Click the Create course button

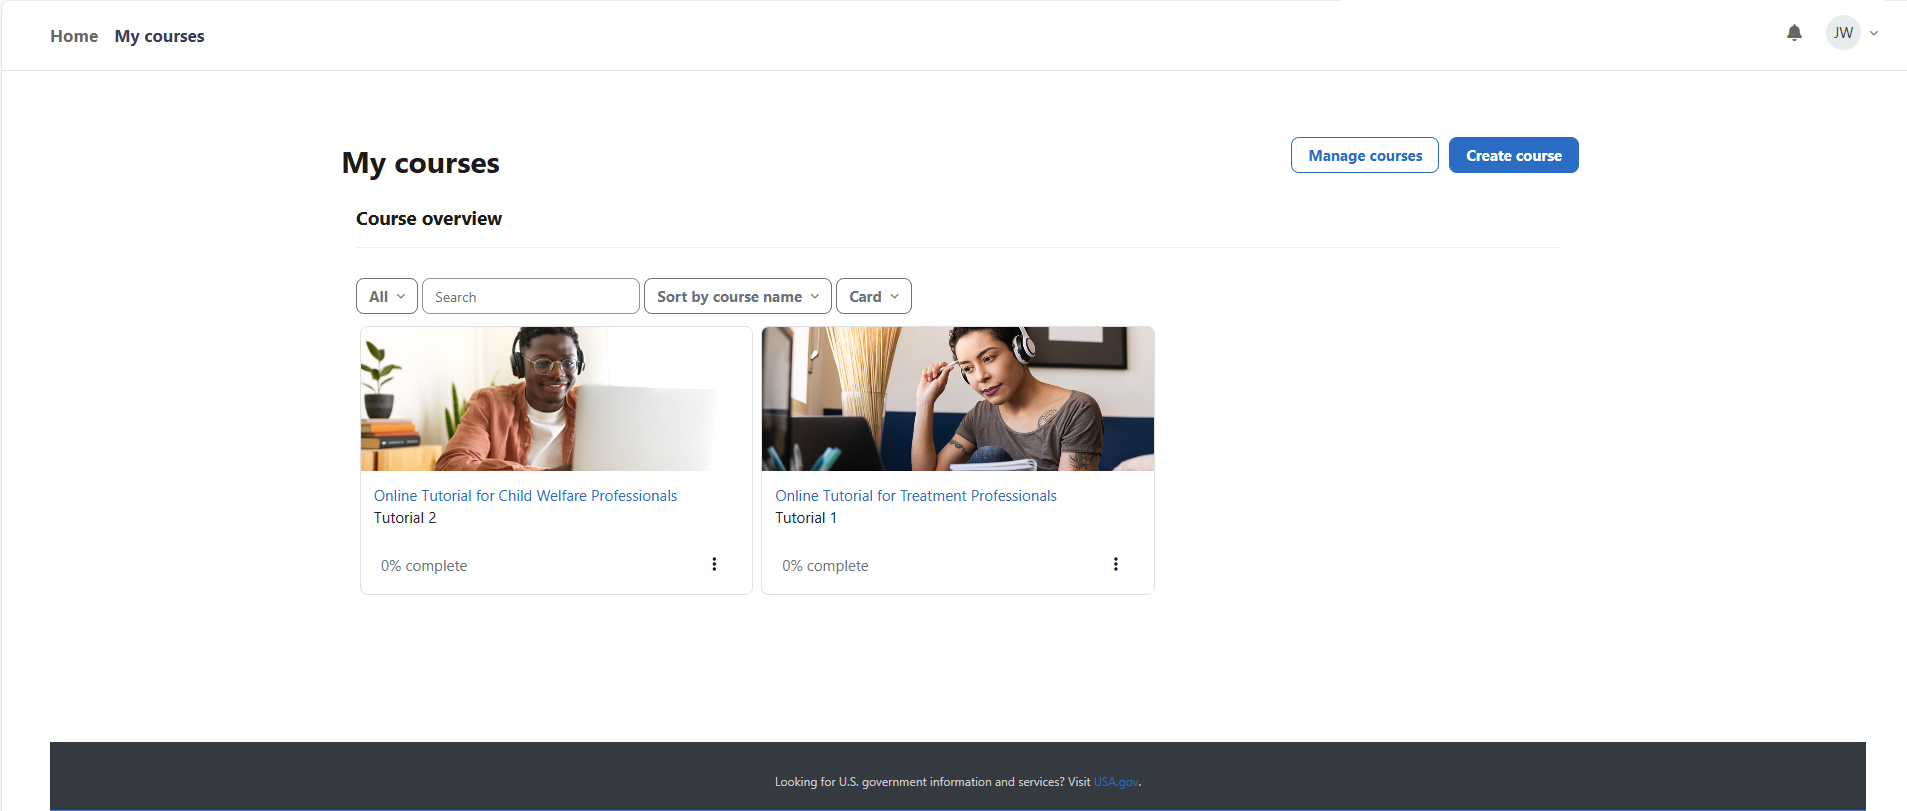coord(1513,155)
